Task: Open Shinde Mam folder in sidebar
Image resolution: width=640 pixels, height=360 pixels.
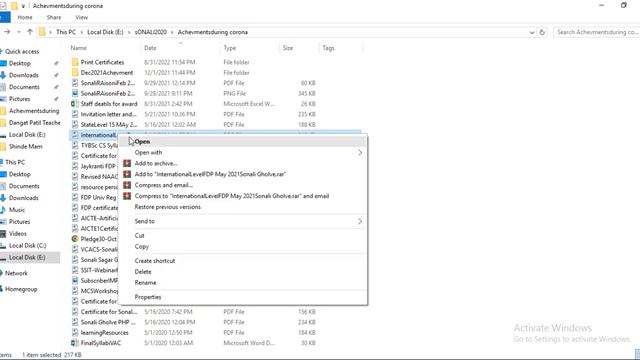Action: (x=25, y=146)
